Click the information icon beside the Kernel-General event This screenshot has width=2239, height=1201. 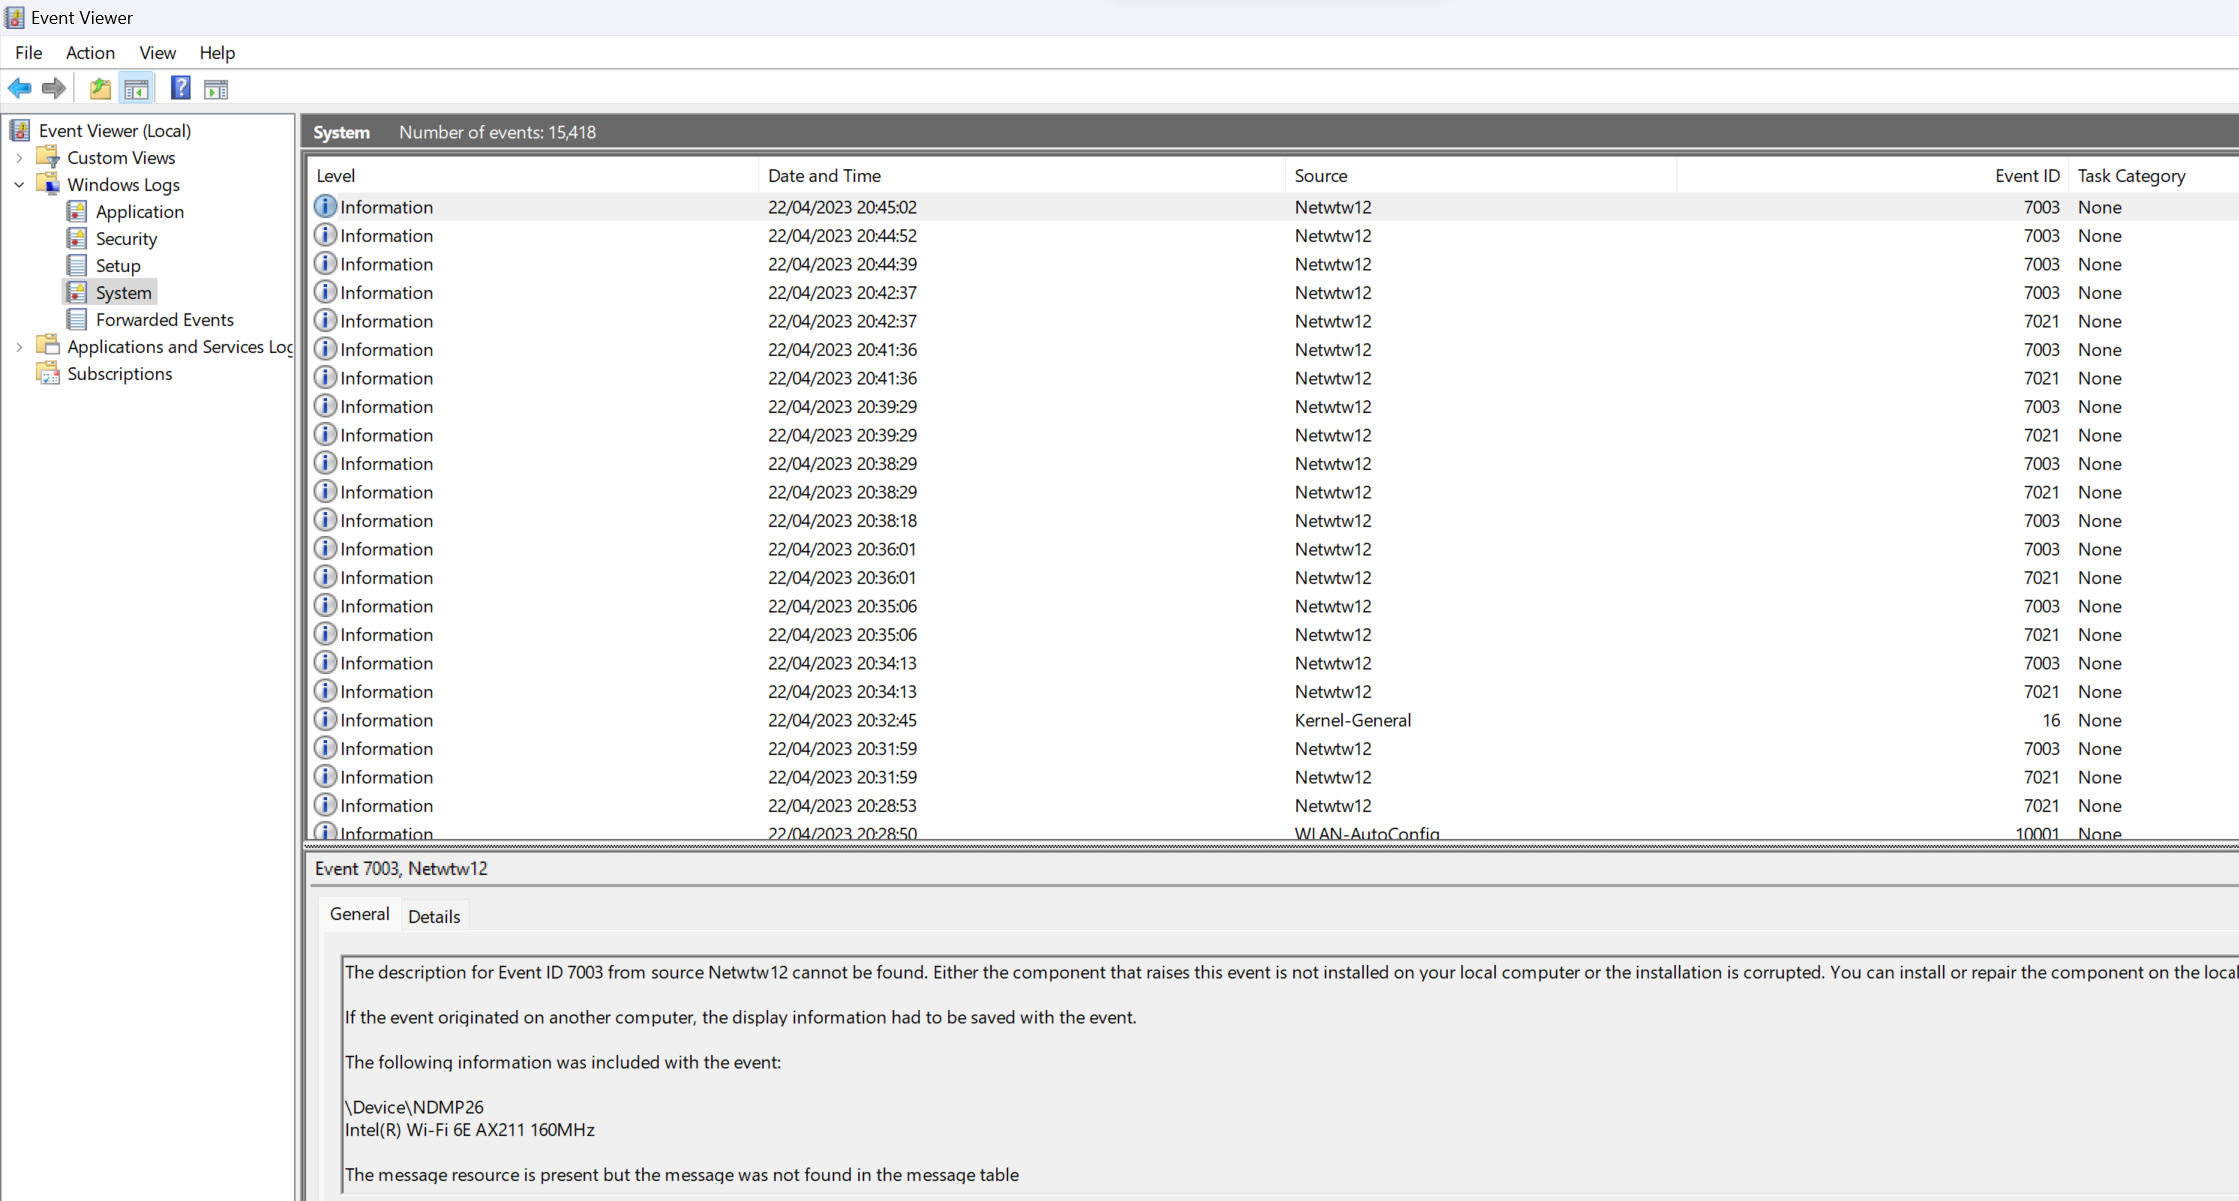coord(325,719)
